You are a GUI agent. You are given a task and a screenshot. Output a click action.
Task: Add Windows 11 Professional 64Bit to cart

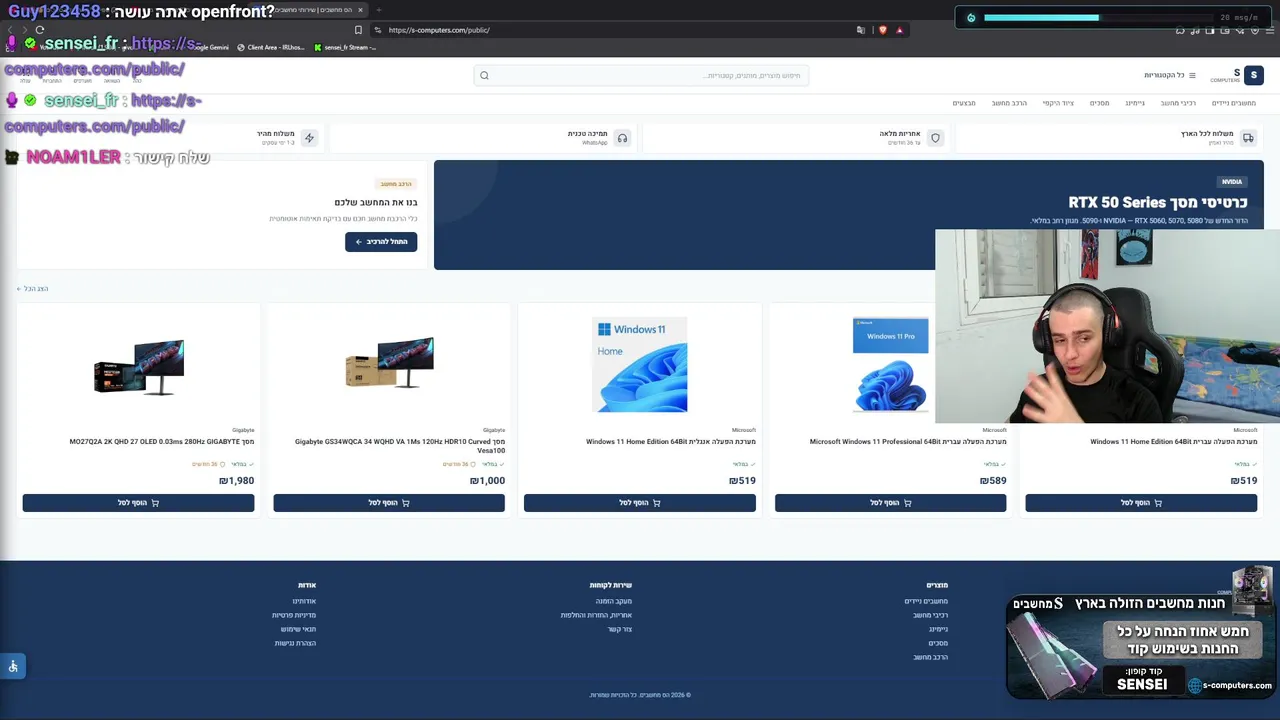coord(890,503)
